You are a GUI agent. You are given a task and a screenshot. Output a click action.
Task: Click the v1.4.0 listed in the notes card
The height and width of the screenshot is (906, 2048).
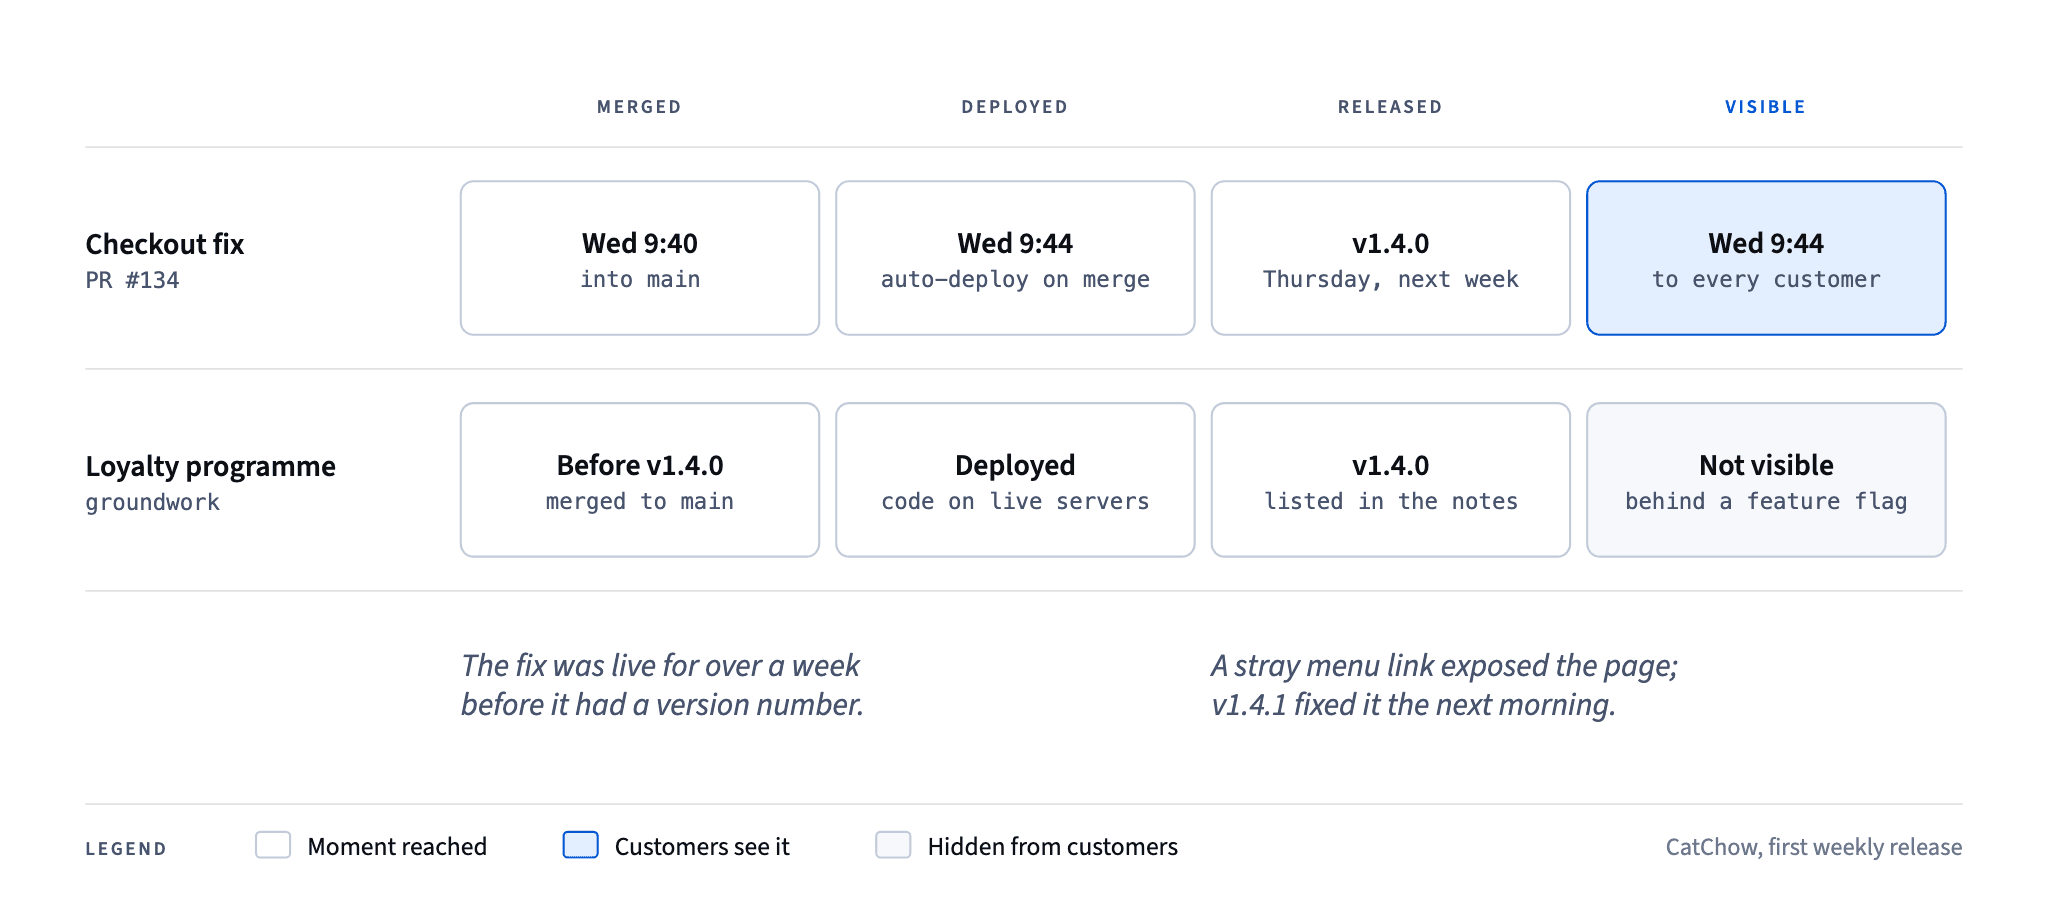coord(1391,480)
